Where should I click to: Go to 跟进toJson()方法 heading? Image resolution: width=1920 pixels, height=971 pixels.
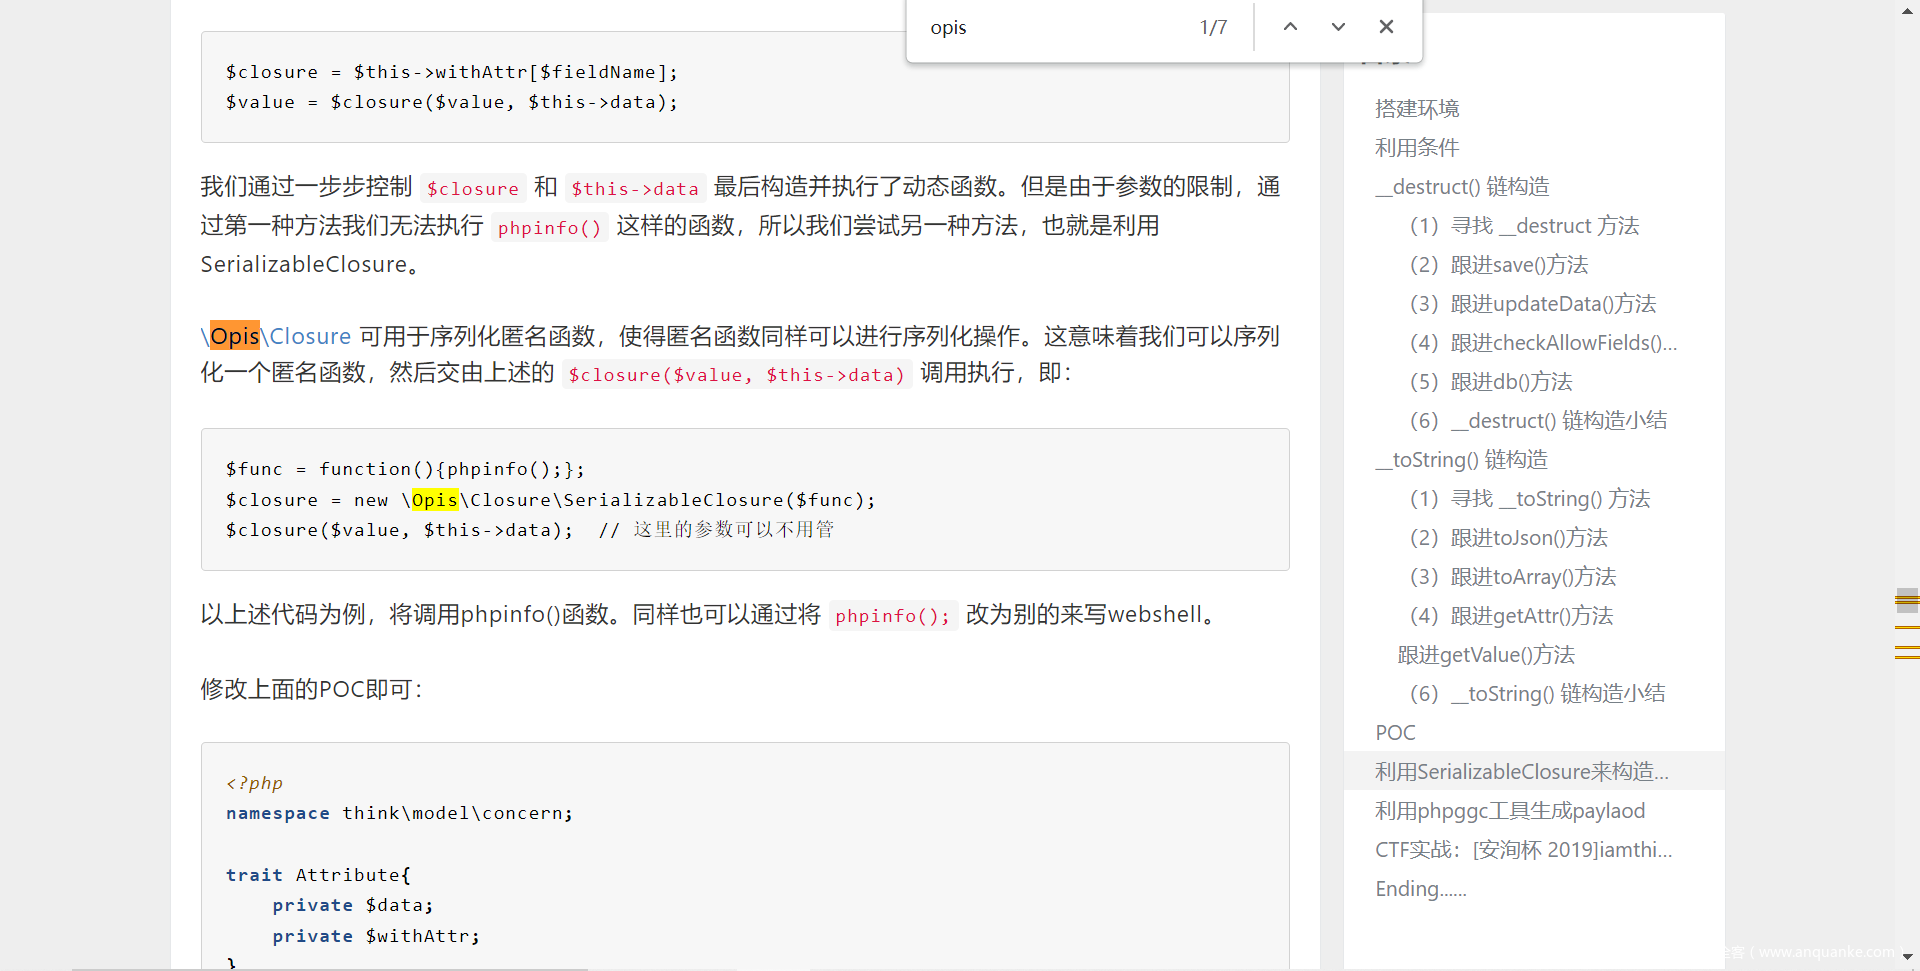(1529, 538)
